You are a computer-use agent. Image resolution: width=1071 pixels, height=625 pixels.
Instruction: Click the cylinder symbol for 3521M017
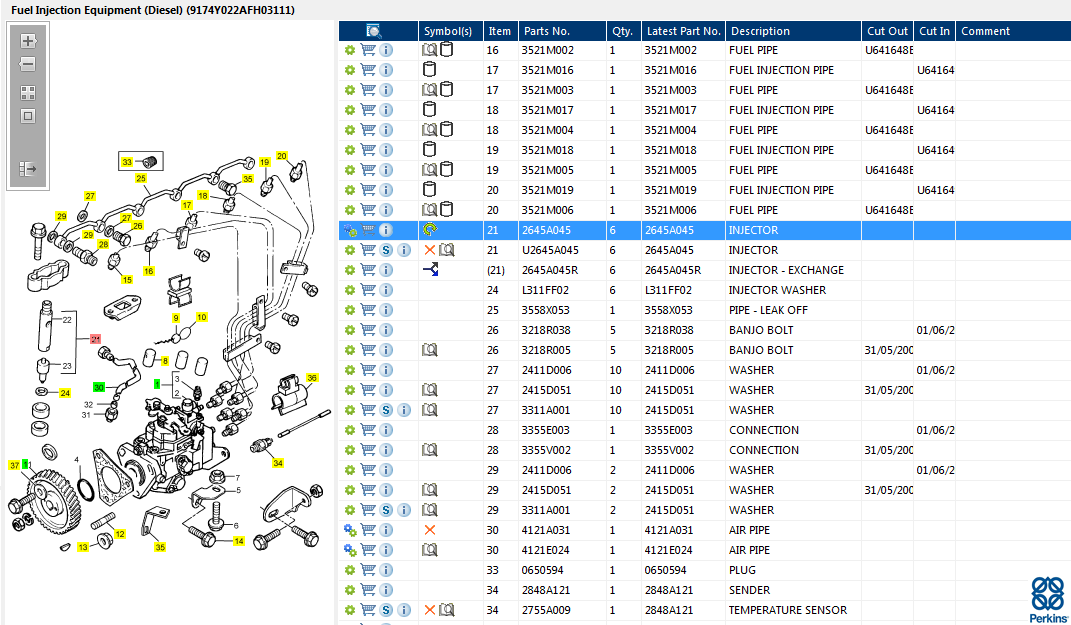(429, 109)
